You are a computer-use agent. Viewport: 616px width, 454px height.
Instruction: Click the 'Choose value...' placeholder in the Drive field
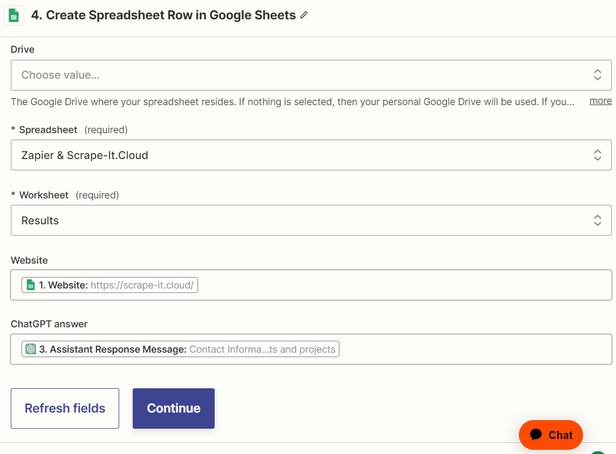click(60, 75)
